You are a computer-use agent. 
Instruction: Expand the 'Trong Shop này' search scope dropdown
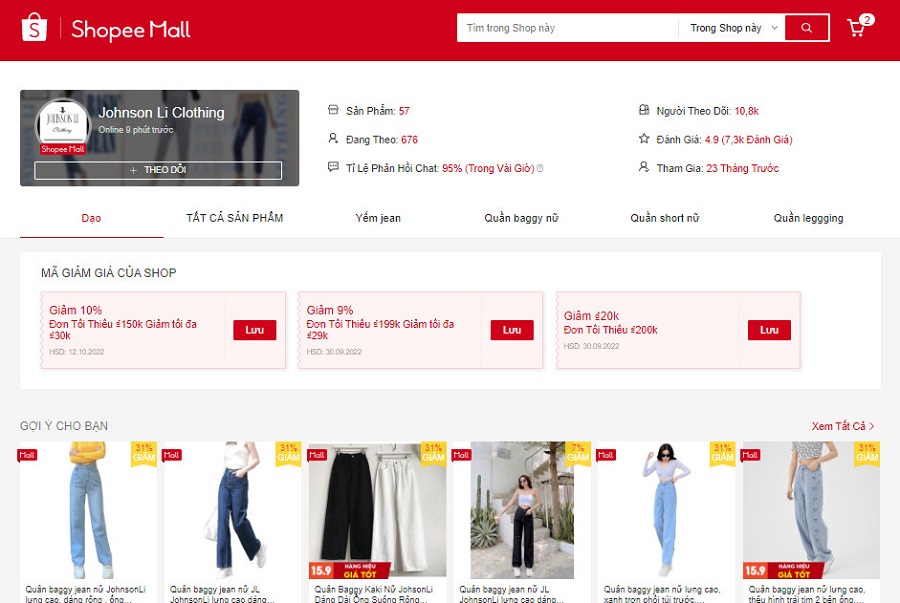pyautogui.click(x=733, y=28)
